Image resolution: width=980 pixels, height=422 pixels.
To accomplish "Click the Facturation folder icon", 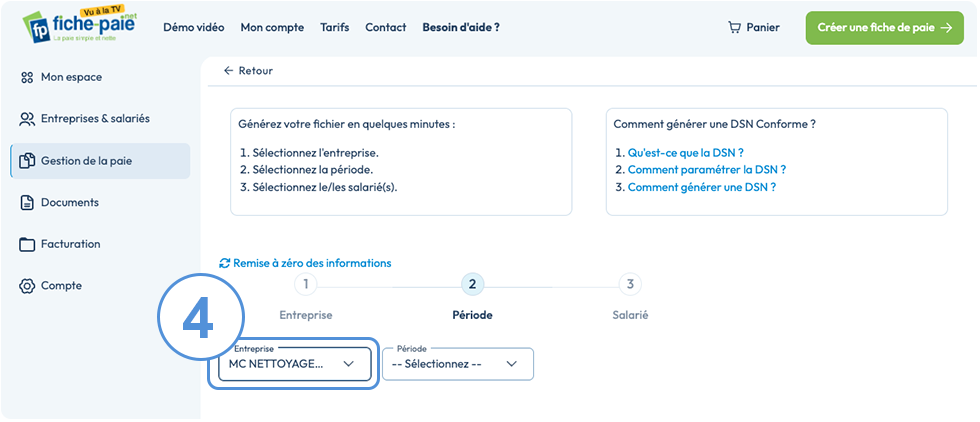I will [27, 244].
